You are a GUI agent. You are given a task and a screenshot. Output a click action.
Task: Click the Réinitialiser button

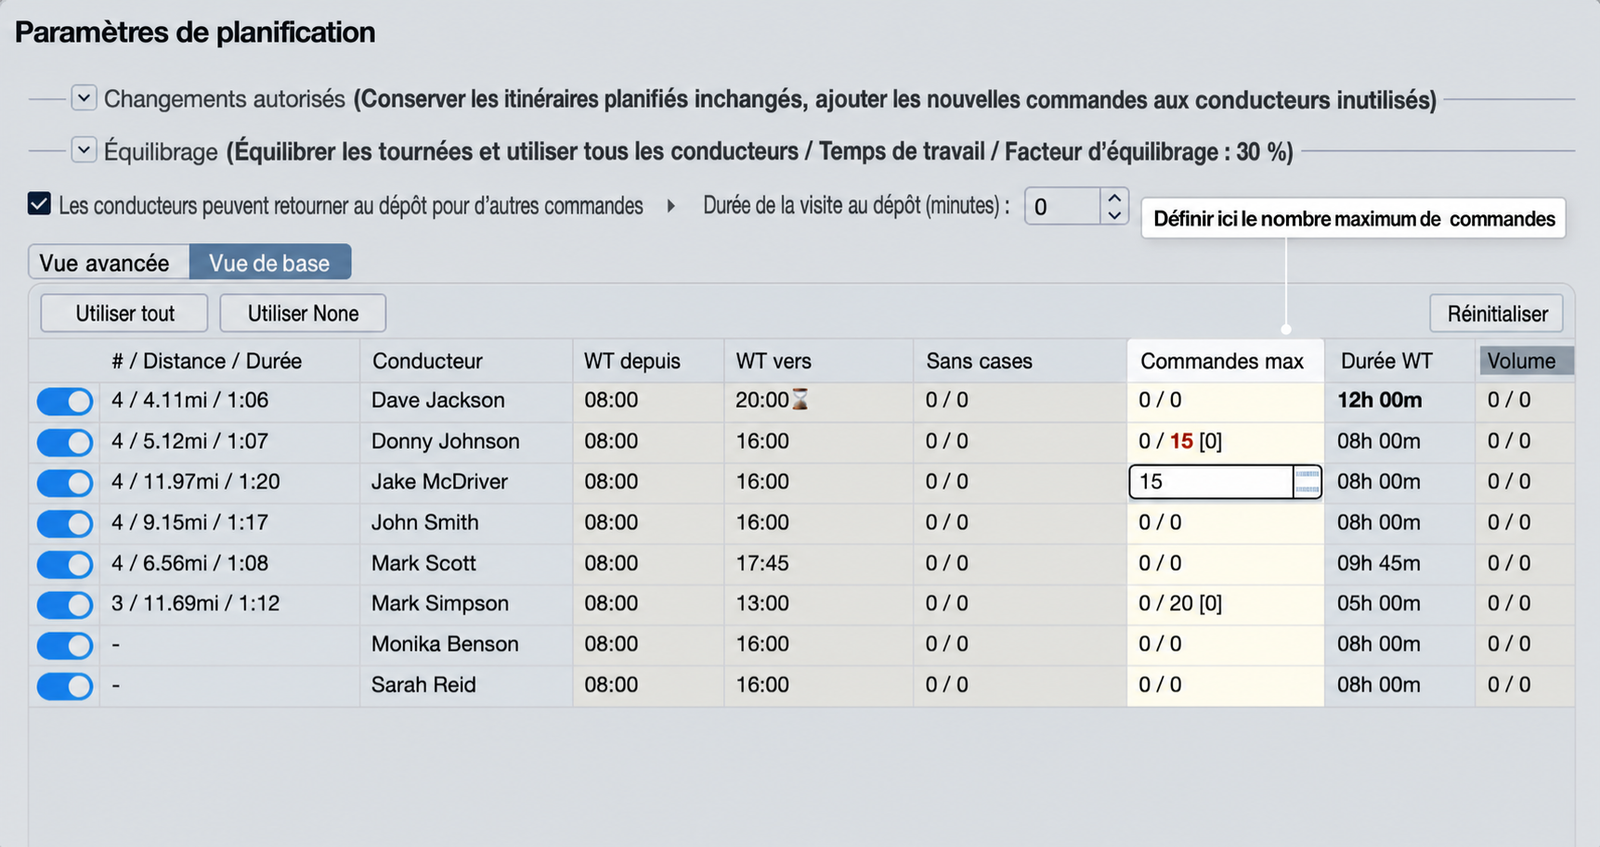tap(1497, 314)
